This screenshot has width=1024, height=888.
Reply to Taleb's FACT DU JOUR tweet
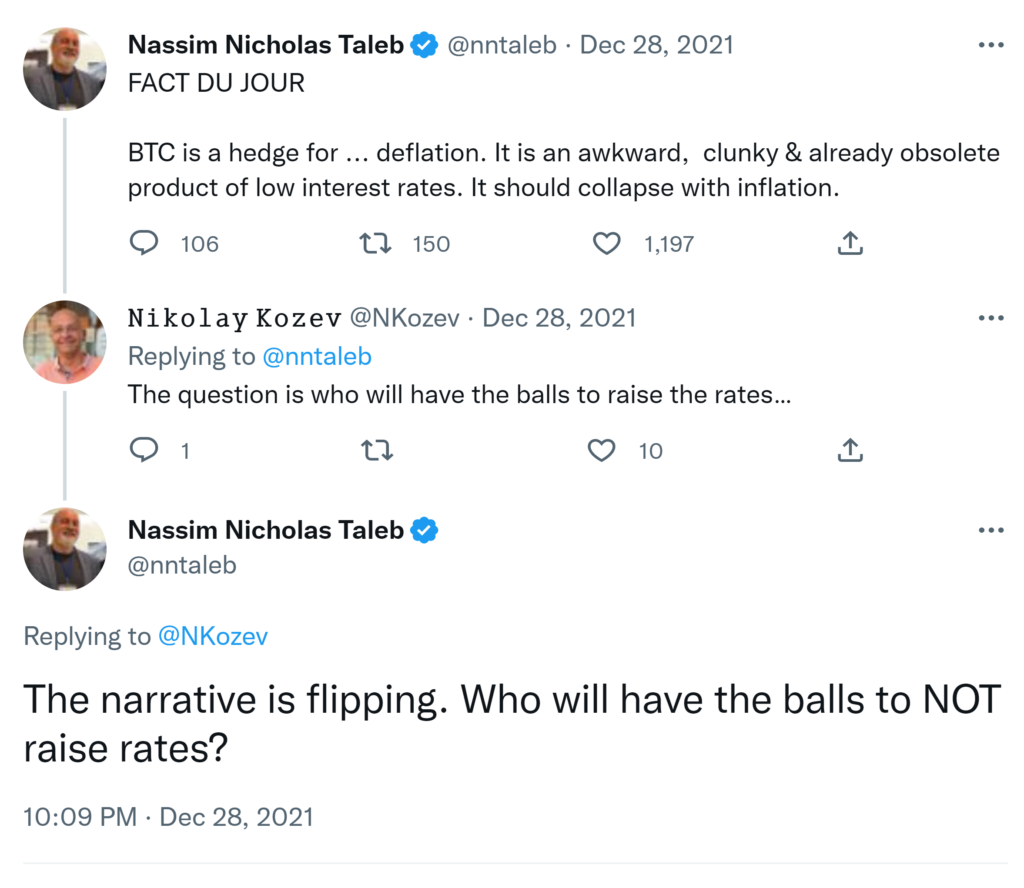tap(146, 243)
